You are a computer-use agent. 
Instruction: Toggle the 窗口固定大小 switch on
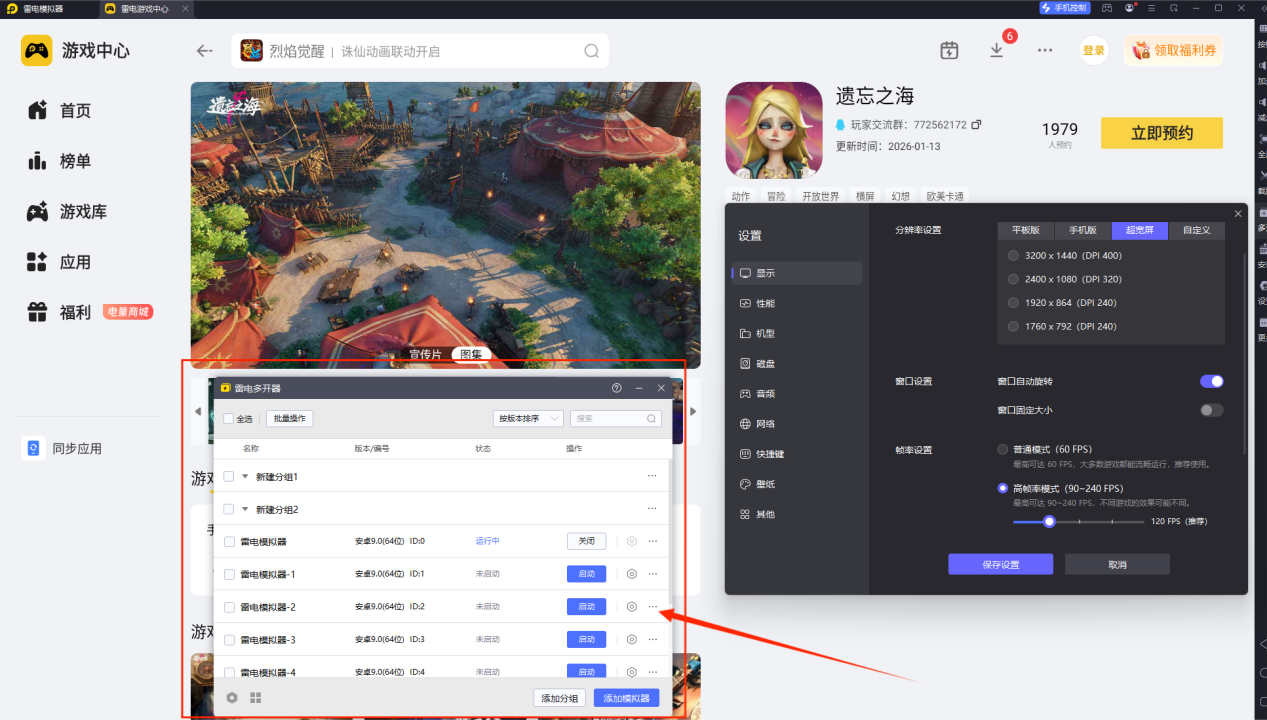[1211, 410]
